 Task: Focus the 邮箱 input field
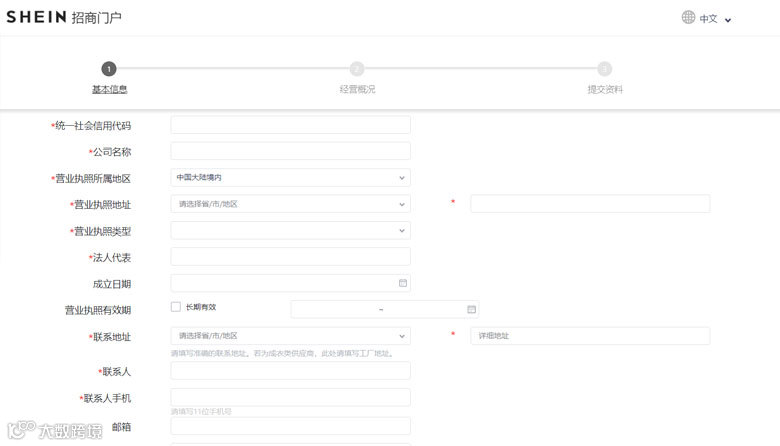(x=291, y=426)
